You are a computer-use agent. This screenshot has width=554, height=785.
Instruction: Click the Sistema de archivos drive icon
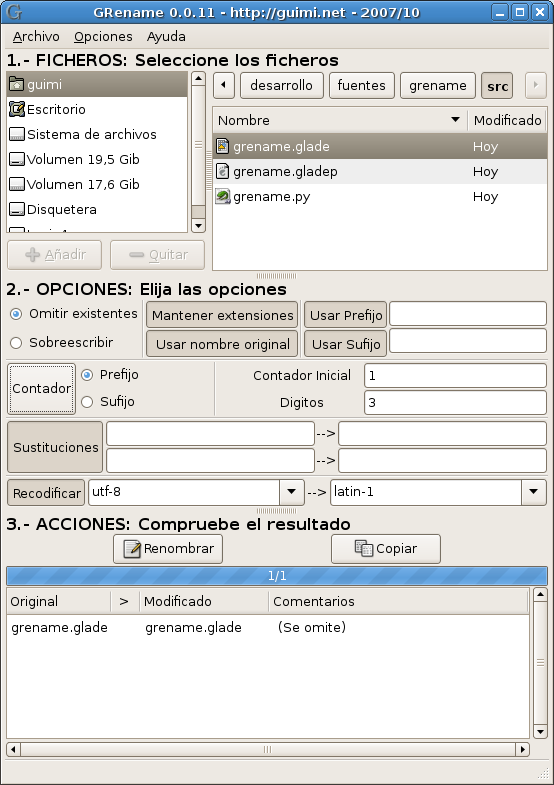pos(17,134)
